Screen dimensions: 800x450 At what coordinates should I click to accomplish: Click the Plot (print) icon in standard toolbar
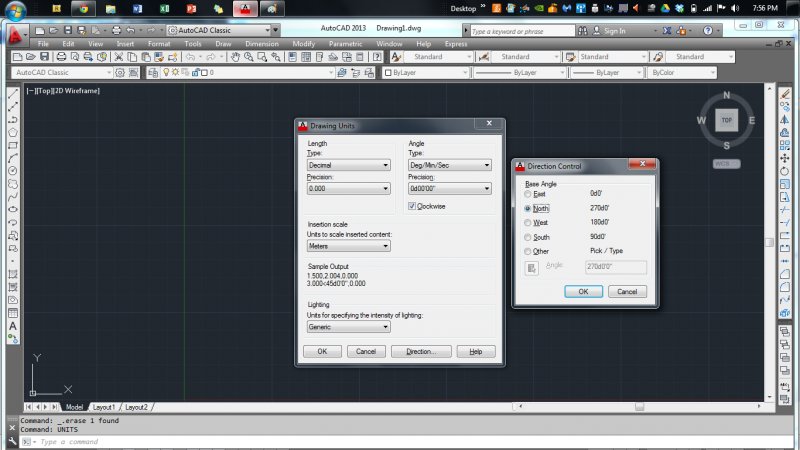(x=61, y=57)
